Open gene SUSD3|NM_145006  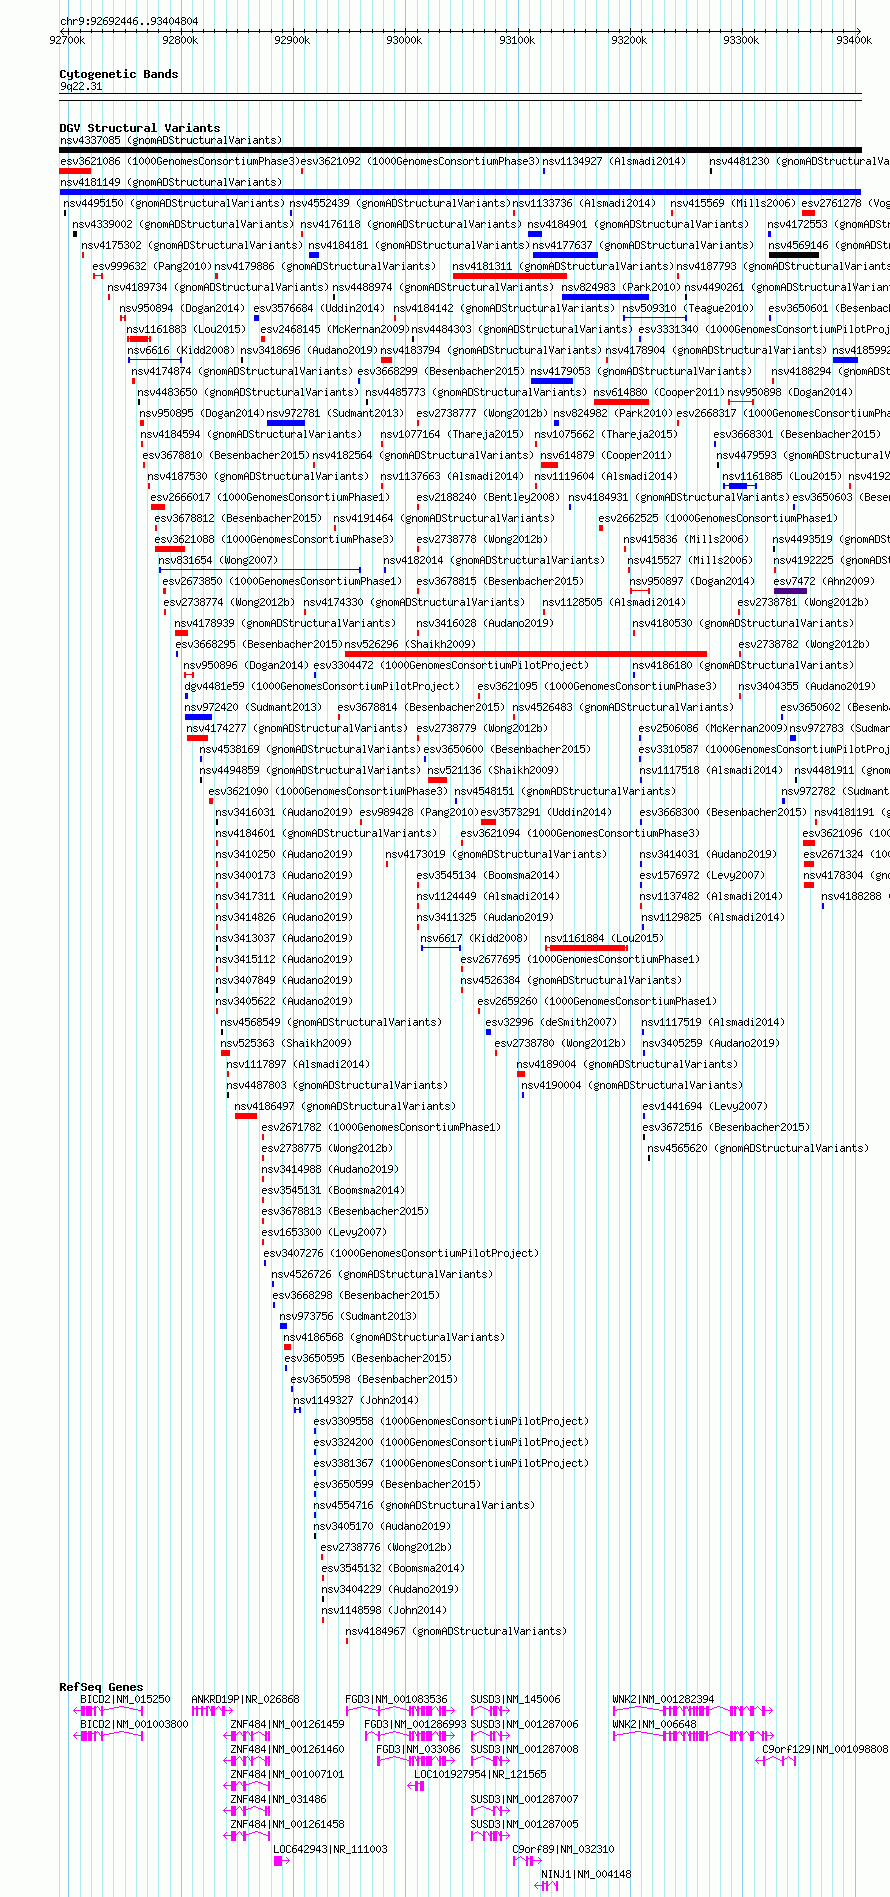(516, 1699)
